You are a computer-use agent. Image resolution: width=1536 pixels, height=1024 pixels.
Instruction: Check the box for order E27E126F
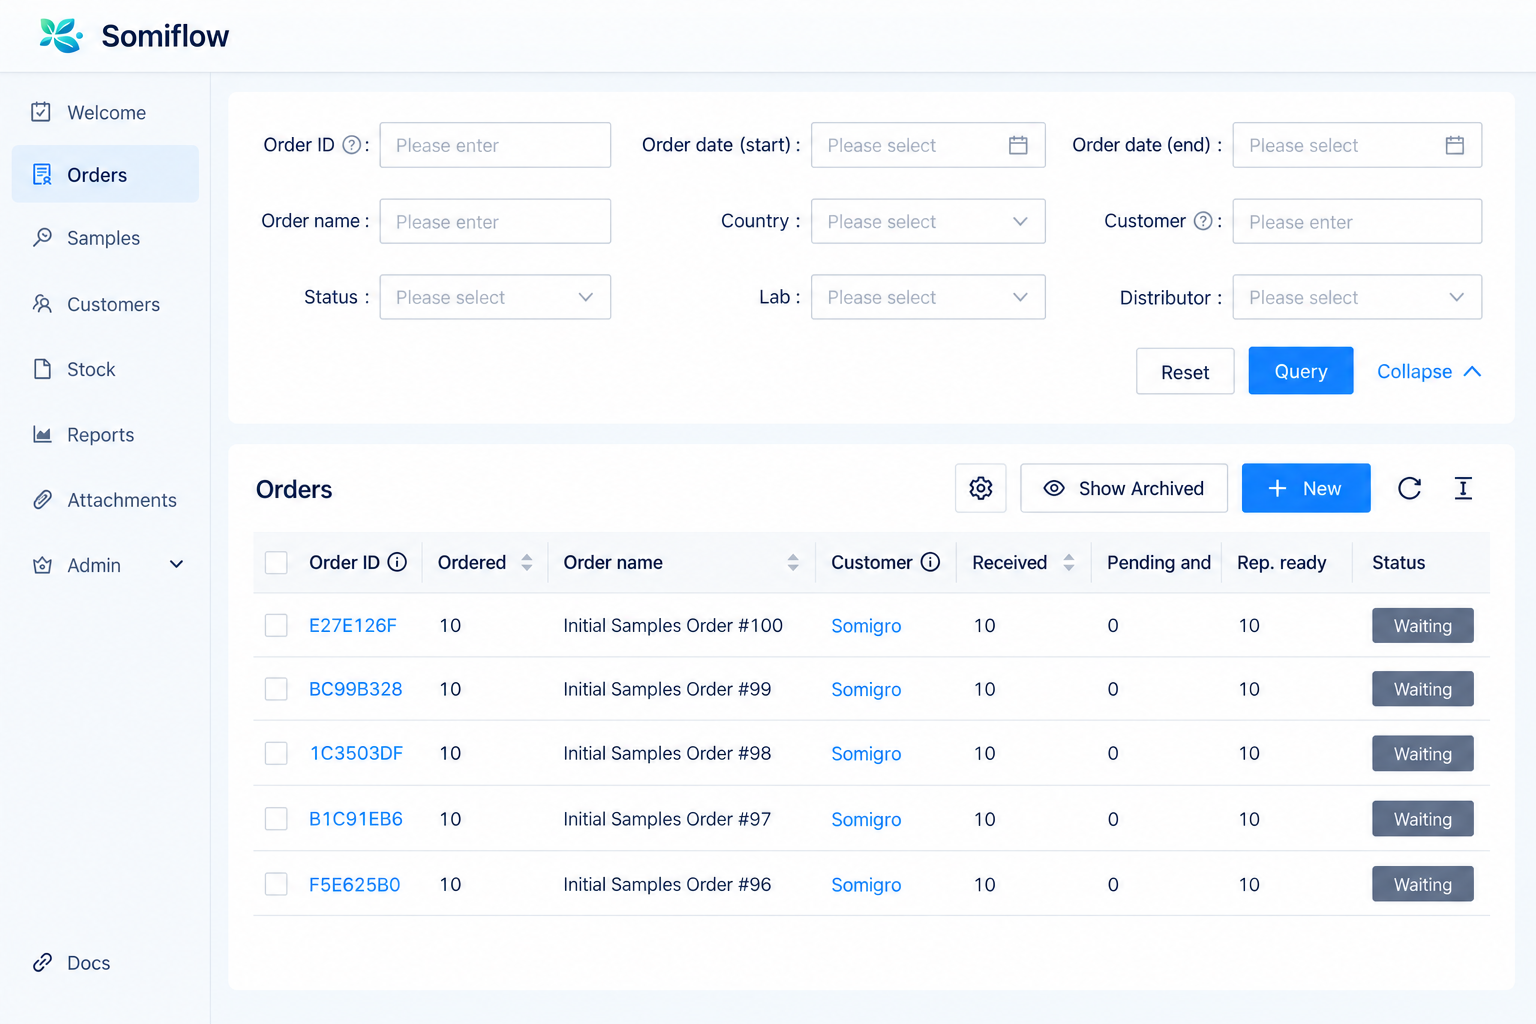(x=276, y=625)
